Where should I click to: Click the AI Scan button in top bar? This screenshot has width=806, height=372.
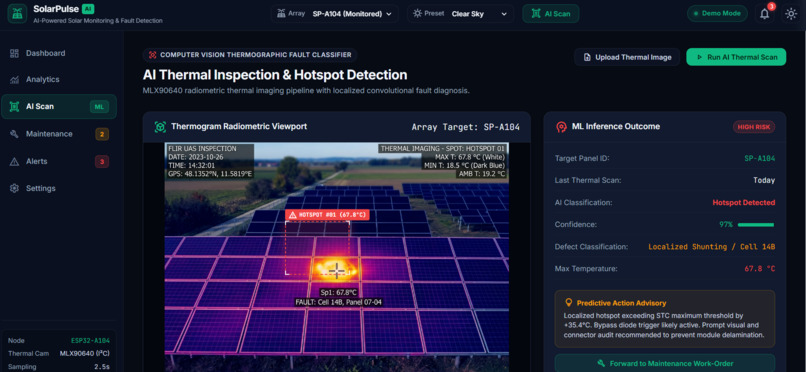[x=551, y=14]
